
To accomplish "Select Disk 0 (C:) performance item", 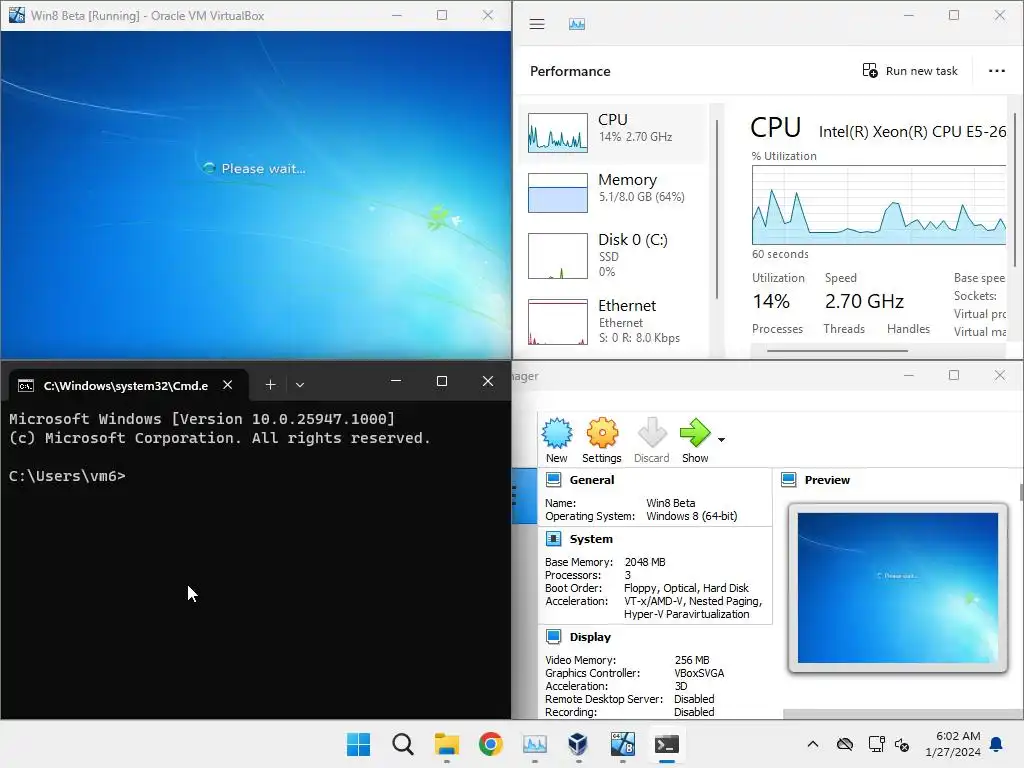I will (x=614, y=256).
